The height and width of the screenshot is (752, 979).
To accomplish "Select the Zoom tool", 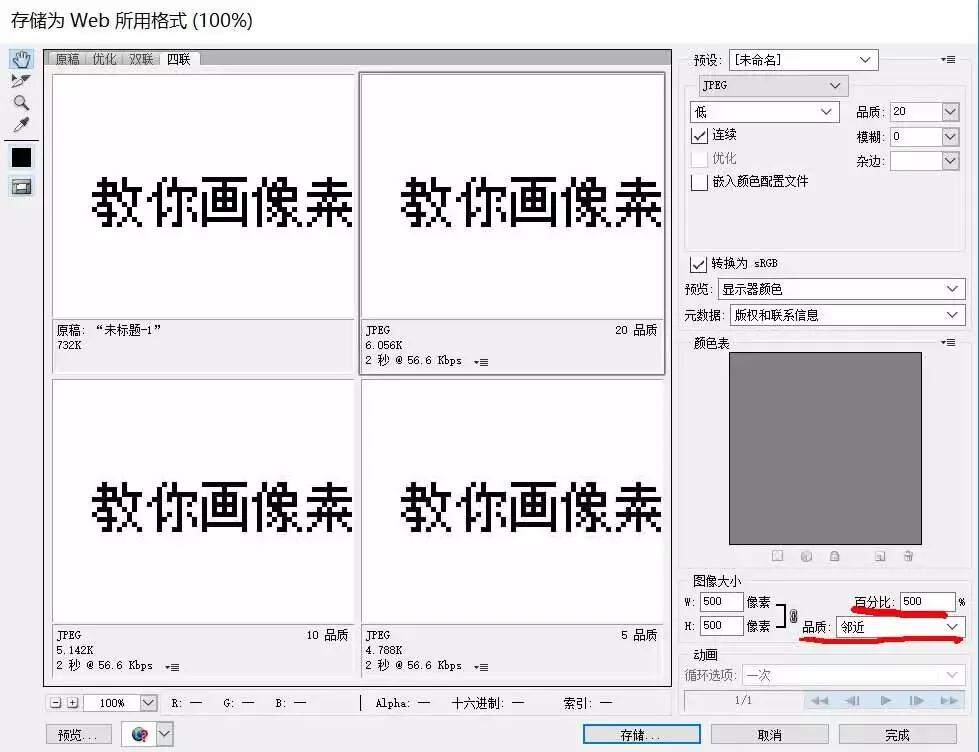I will pyautogui.click(x=21, y=103).
